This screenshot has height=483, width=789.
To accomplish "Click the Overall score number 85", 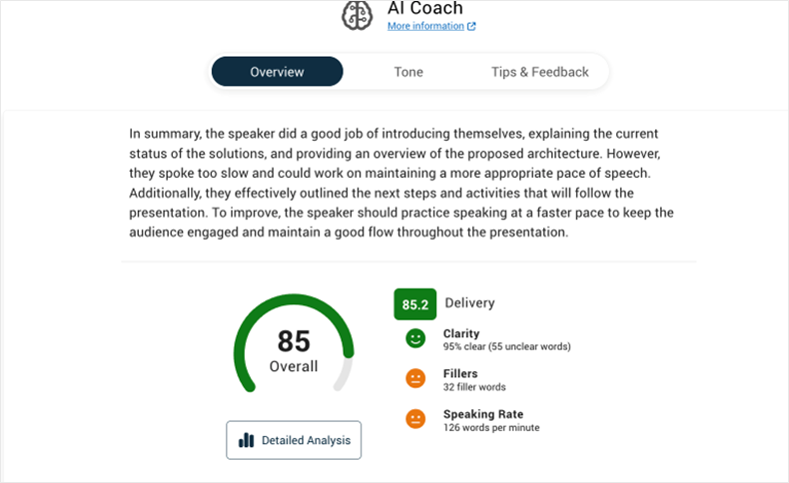I will 294,342.
